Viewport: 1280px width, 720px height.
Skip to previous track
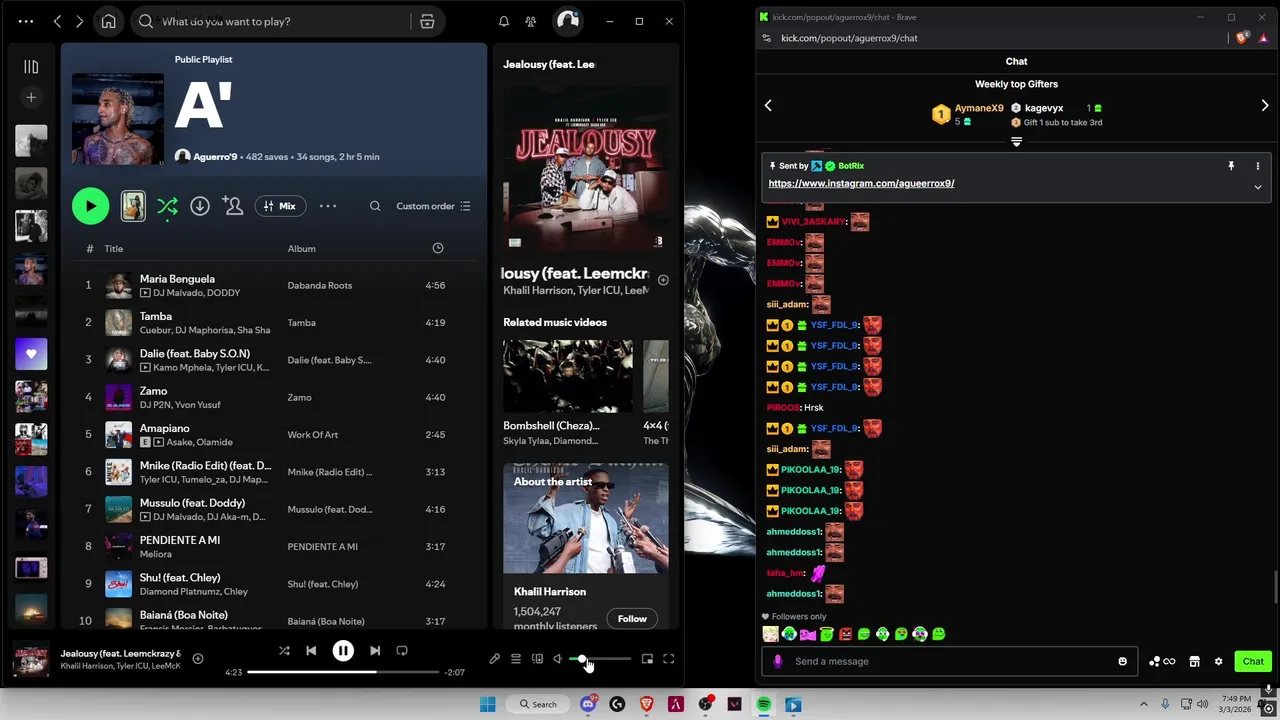pos(311,651)
